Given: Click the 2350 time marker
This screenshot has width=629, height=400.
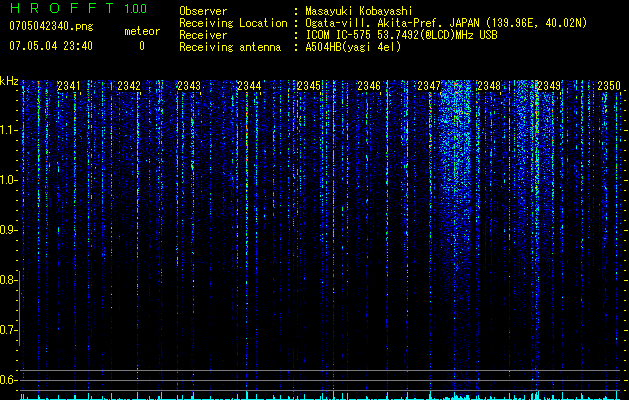Looking at the screenshot, I should tap(609, 86).
